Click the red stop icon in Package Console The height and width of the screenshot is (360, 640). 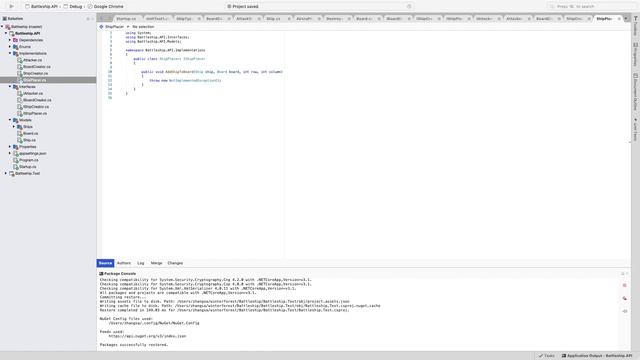point(624,285)
